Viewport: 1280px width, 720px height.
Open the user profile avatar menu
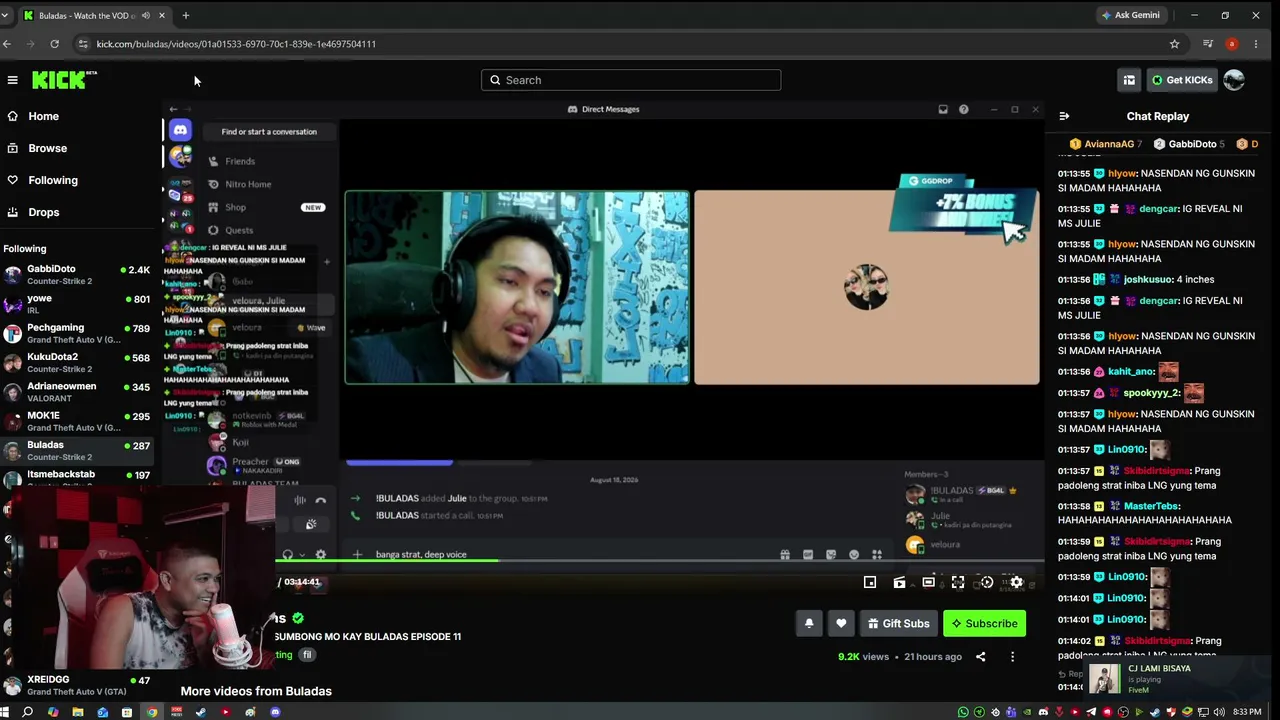tap(1234, 80)
